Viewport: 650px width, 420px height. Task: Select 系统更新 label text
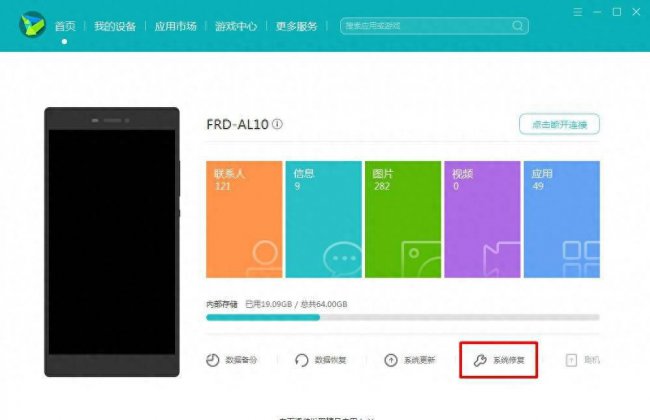[x=420, y=360]
